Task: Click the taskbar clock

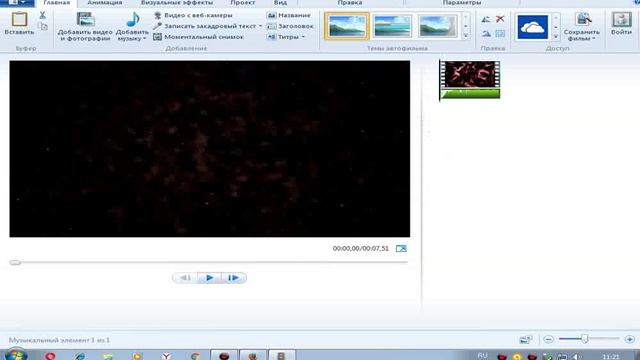Action: 611,357
